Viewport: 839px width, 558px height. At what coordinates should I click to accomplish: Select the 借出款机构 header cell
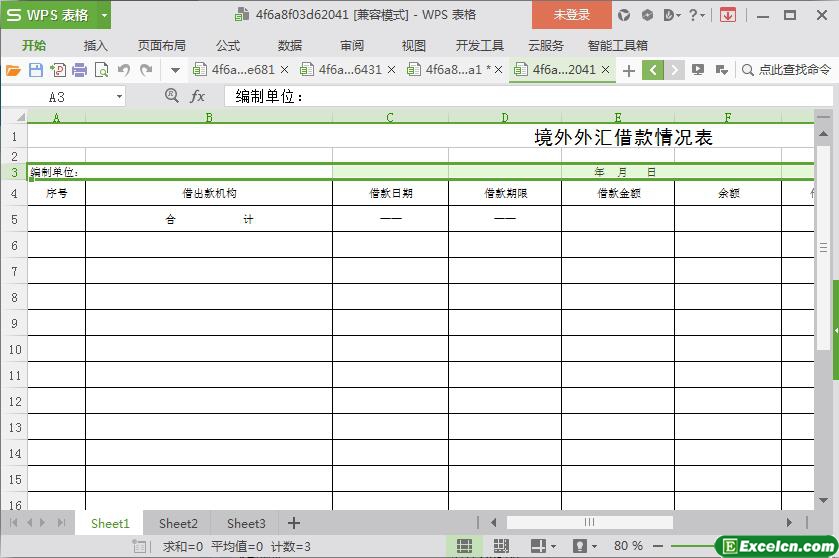(x=209, y=193)
